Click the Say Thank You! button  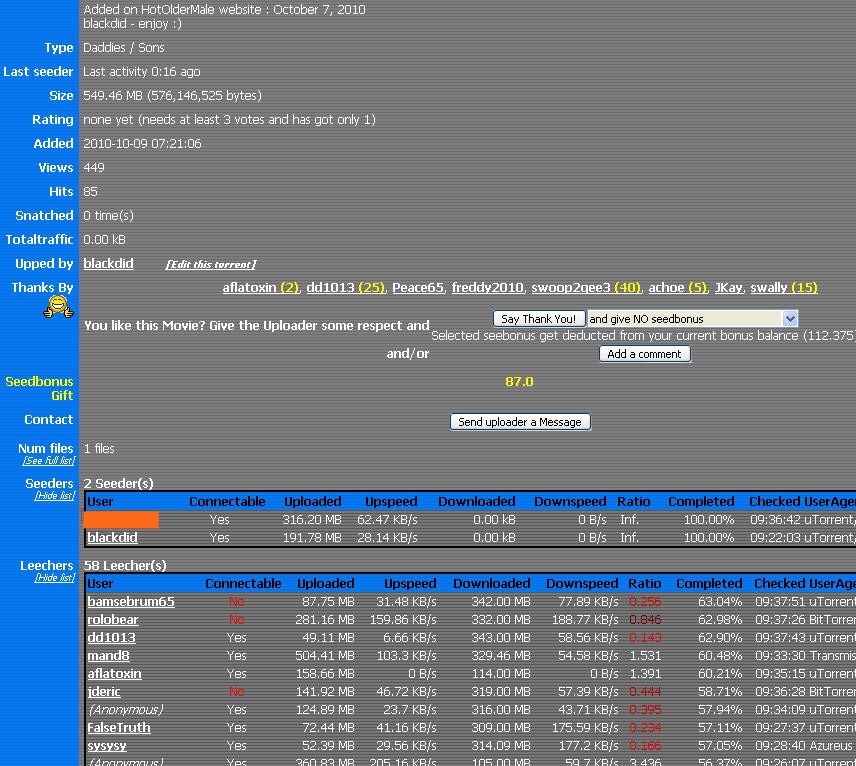(x=538, y=318)
